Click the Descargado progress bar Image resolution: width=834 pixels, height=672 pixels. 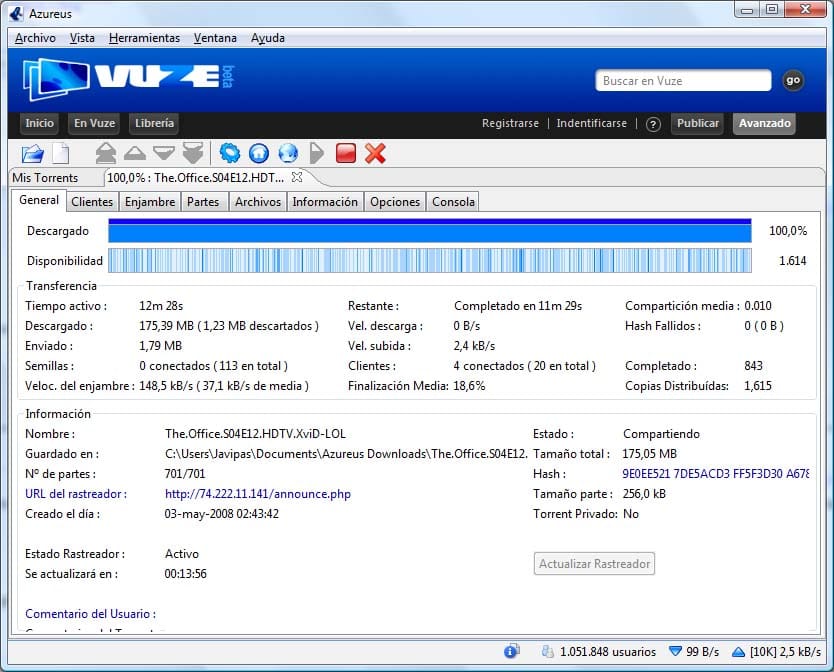tap(429, 232)
